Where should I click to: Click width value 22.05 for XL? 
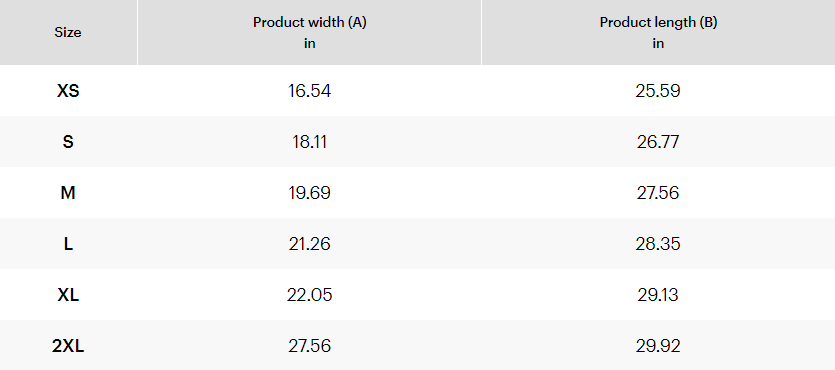tap(309, 295)
